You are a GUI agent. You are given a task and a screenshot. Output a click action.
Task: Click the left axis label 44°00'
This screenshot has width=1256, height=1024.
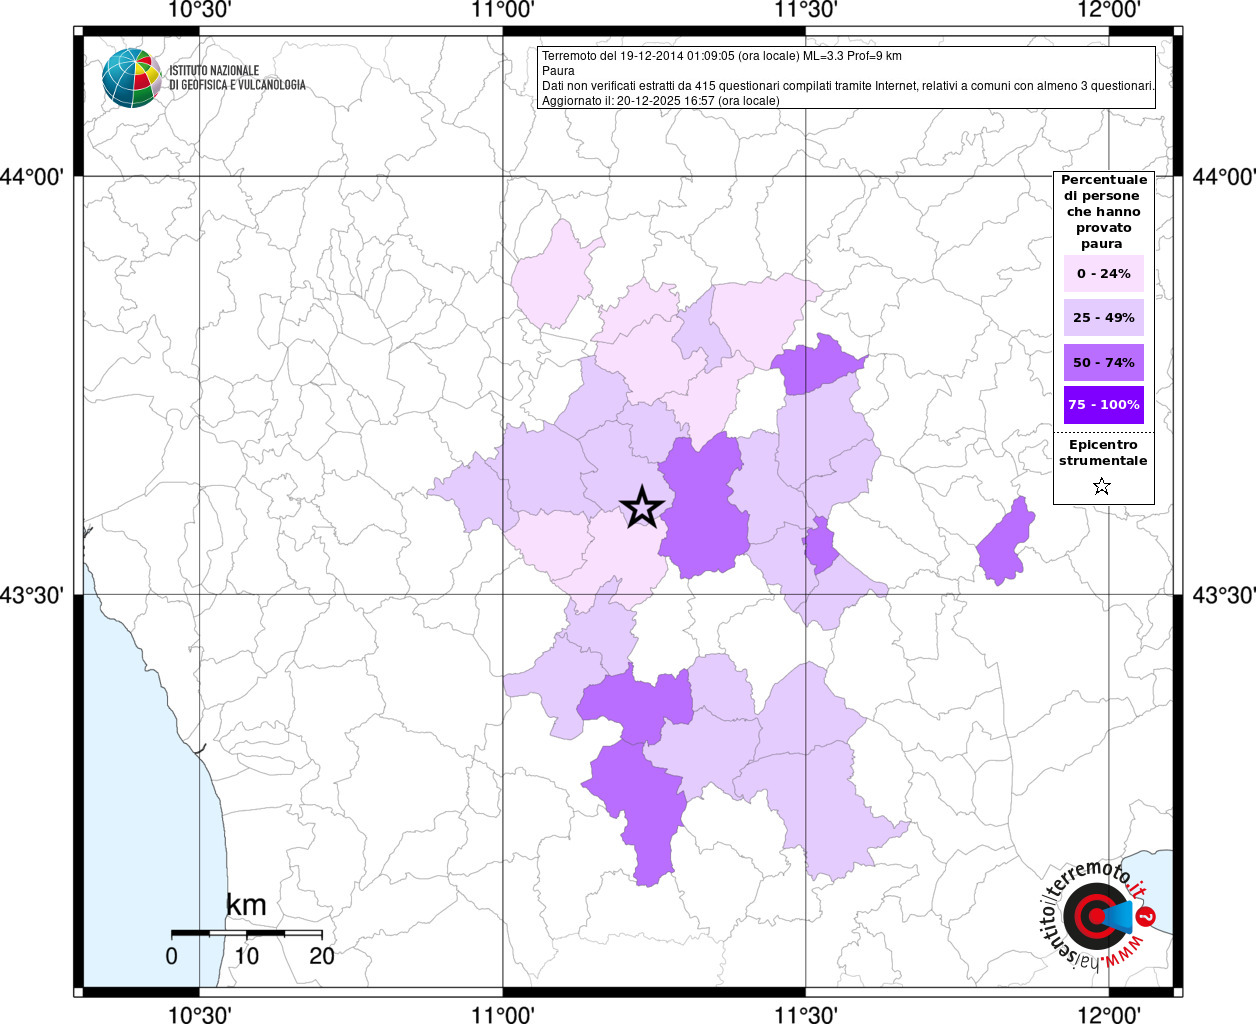click(x=32, y=177)
